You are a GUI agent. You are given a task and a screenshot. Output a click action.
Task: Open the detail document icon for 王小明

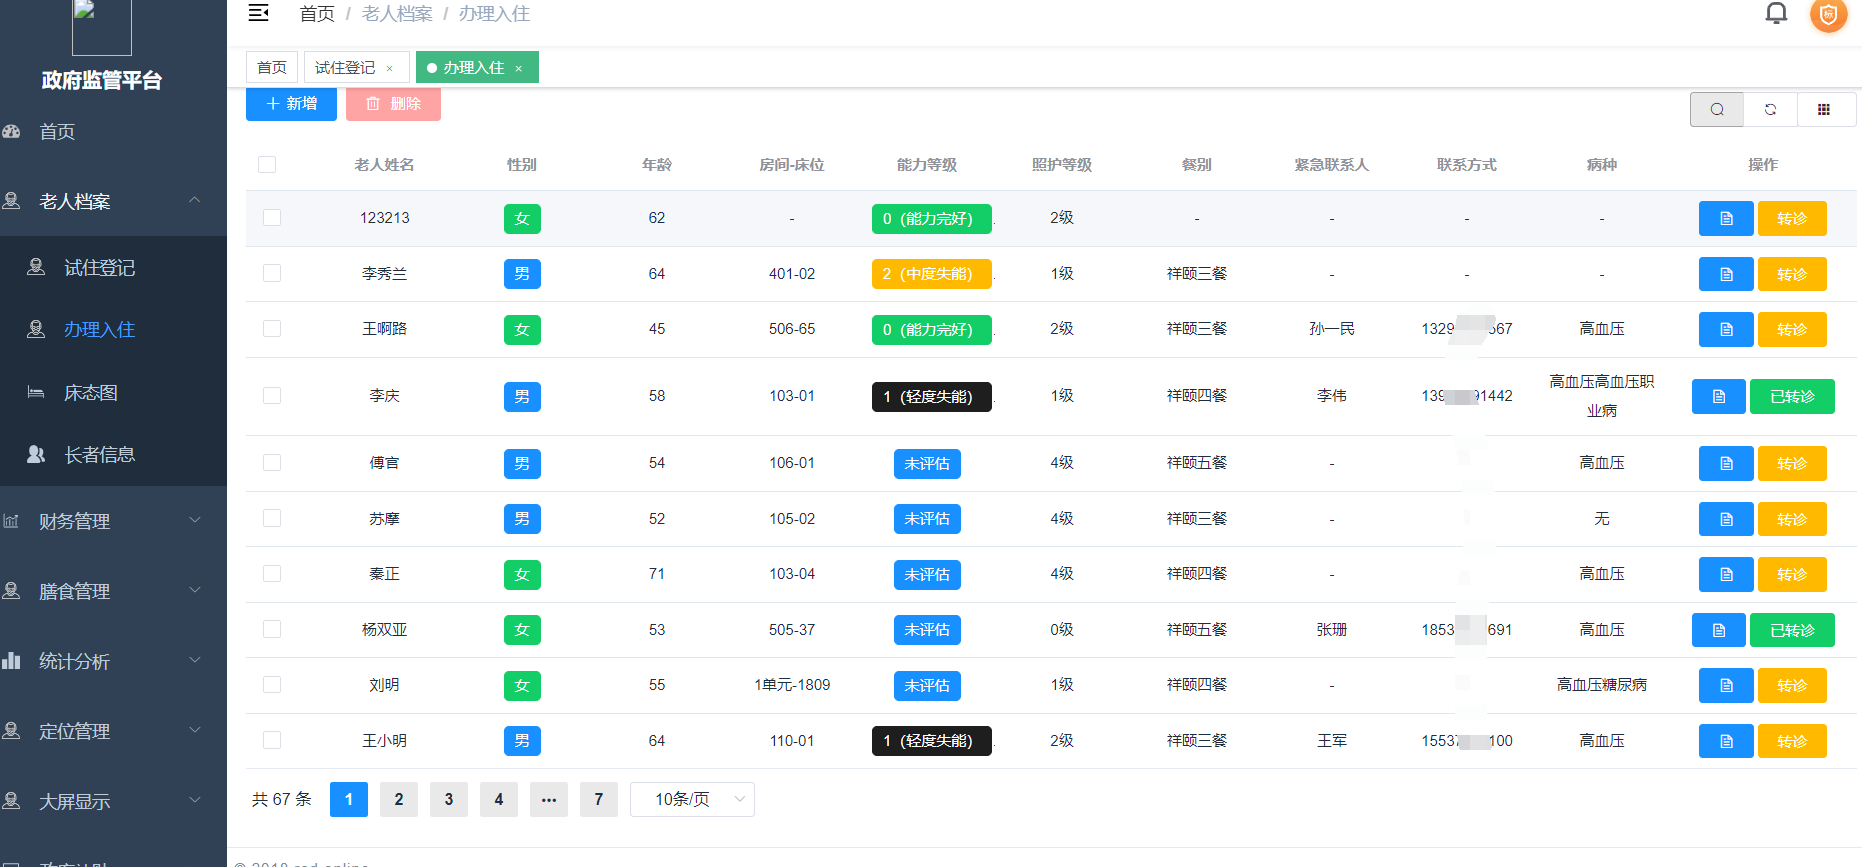[x=1725, y=741]
